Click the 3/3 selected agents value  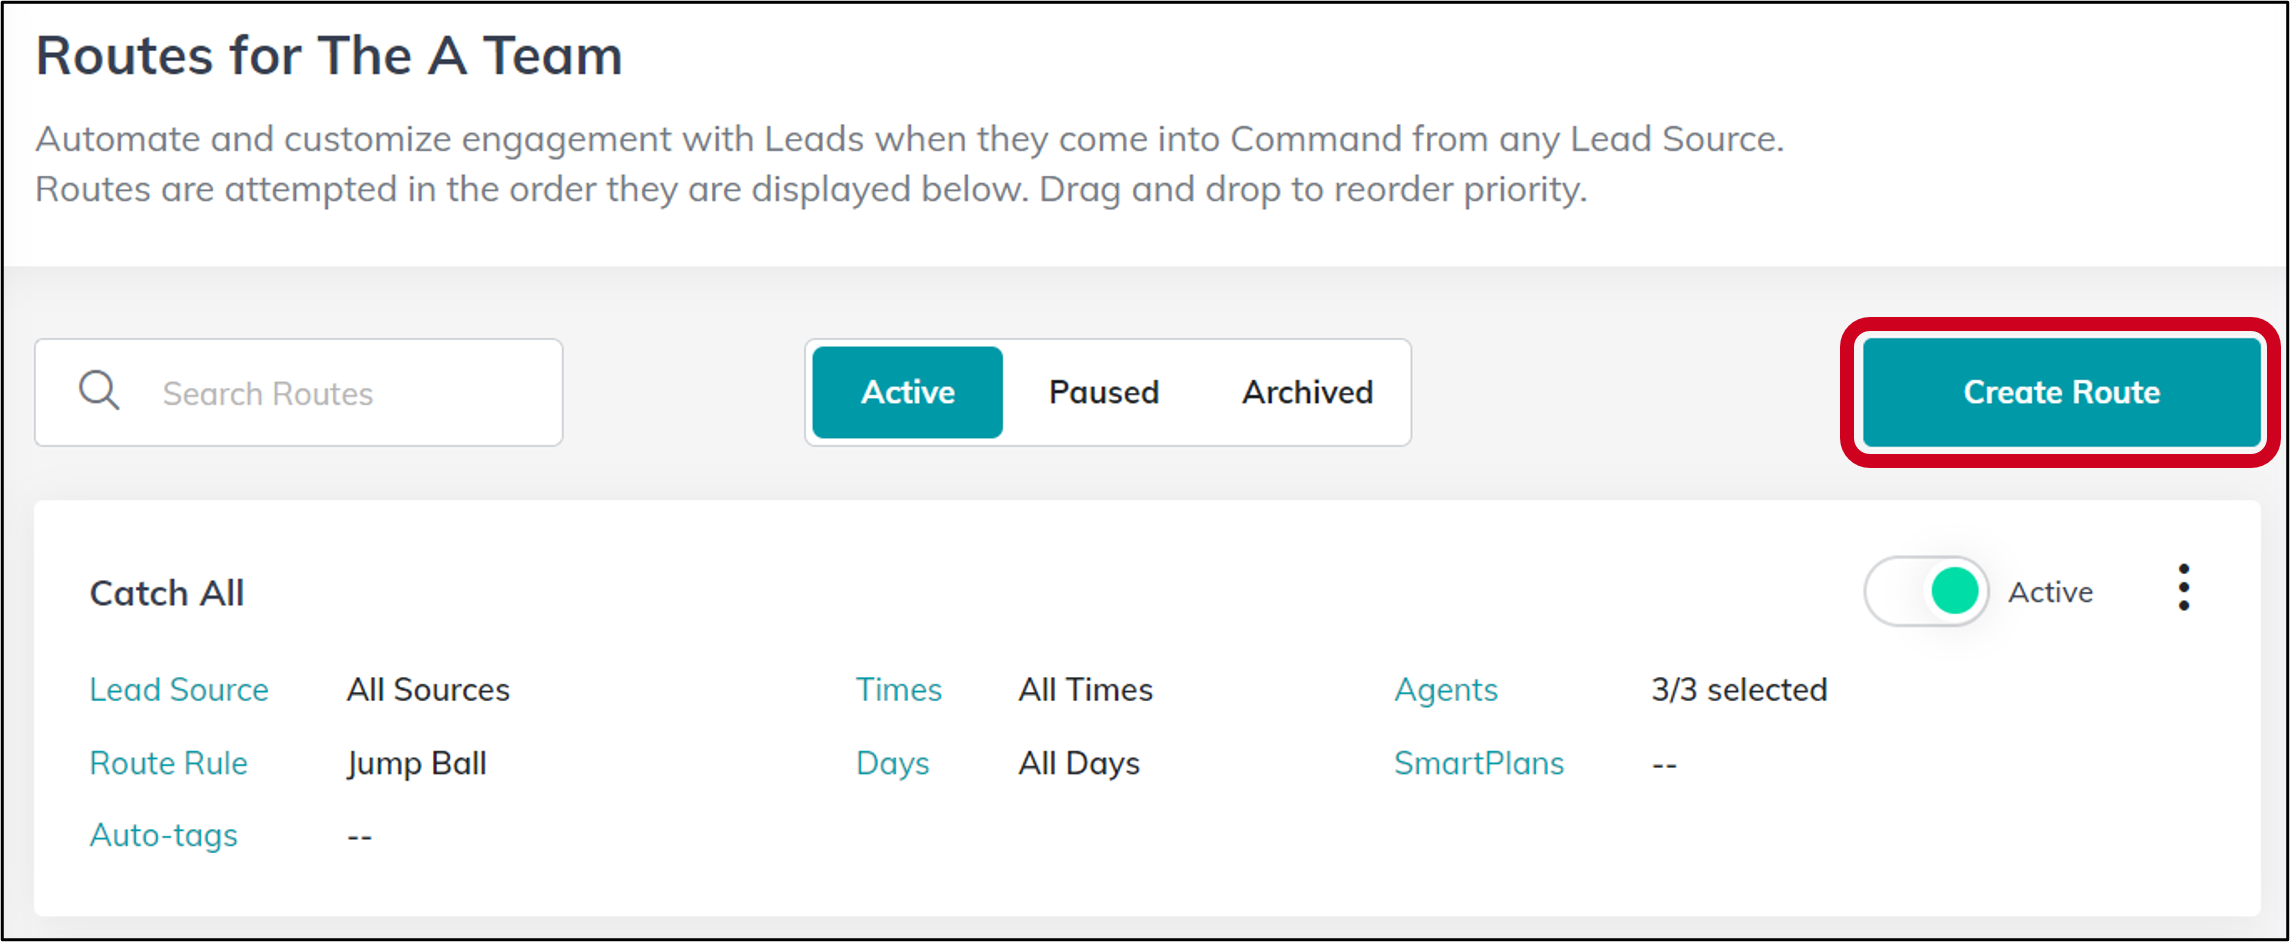tap(1739, 690)
